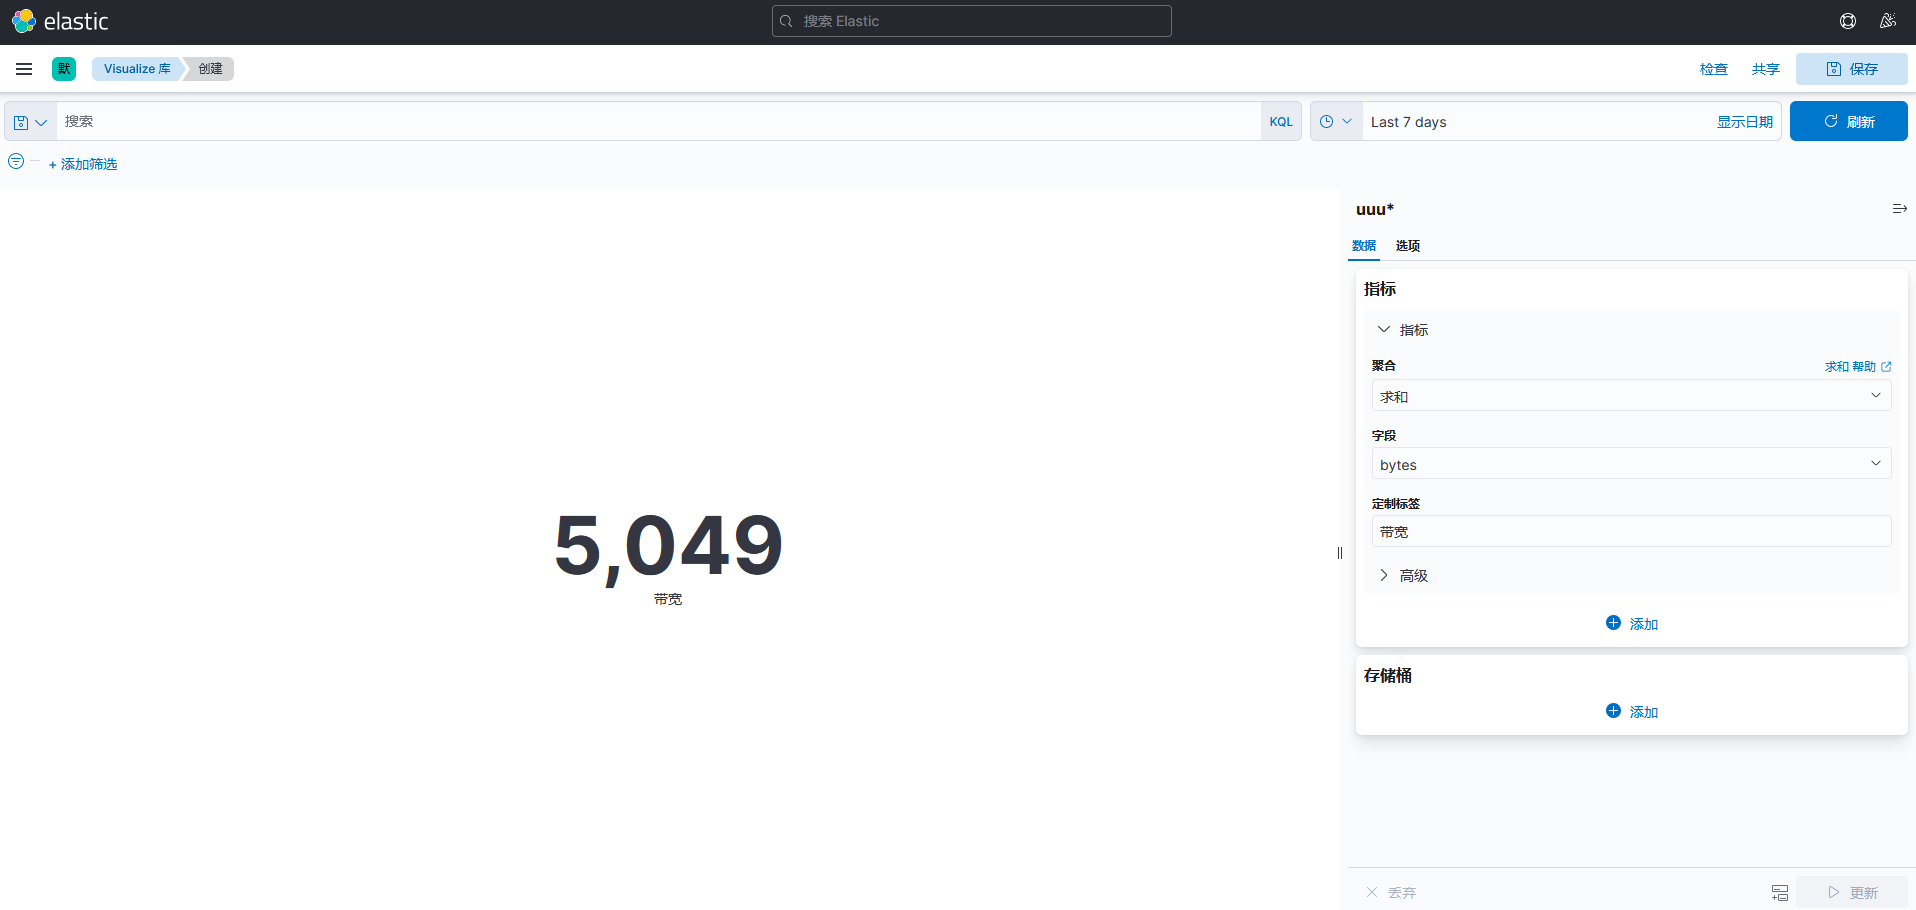Open the bytes field dropdown
This screenshot has width=1916, height=910.
tap(1630, 464)
